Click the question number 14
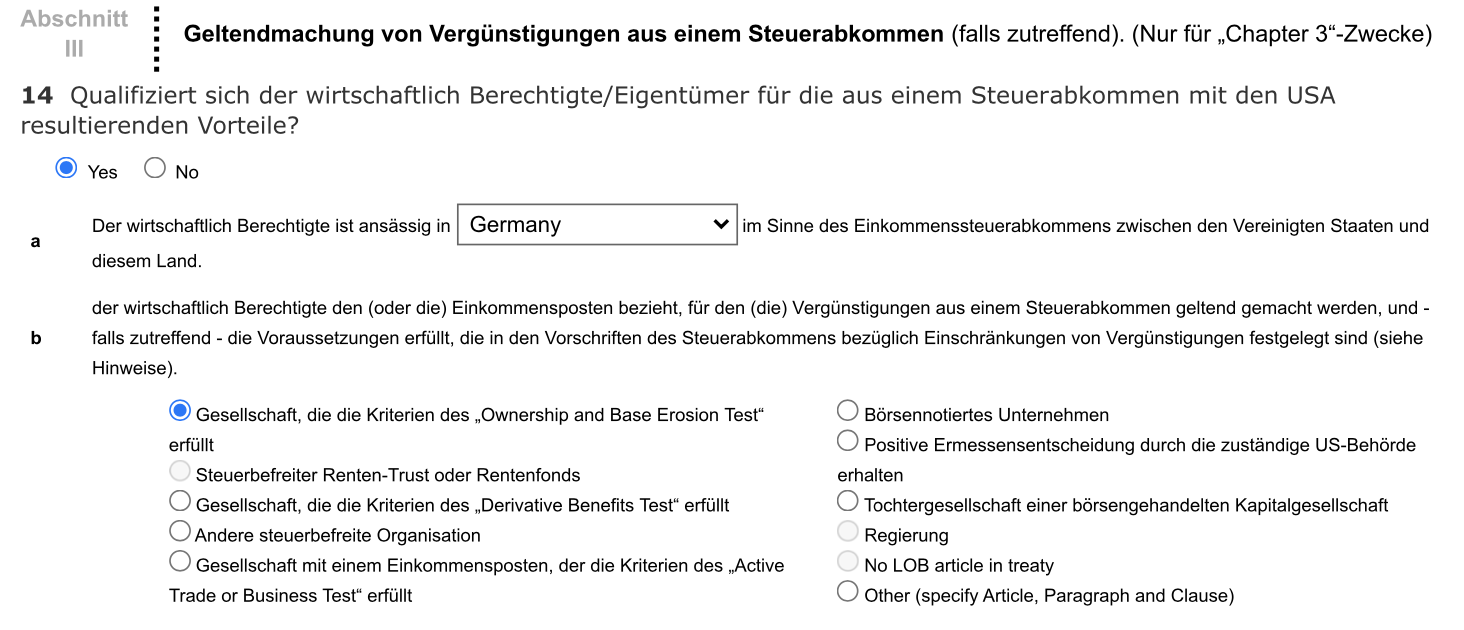Viewport: 1464px width, 630px height. tap(37, 96)
